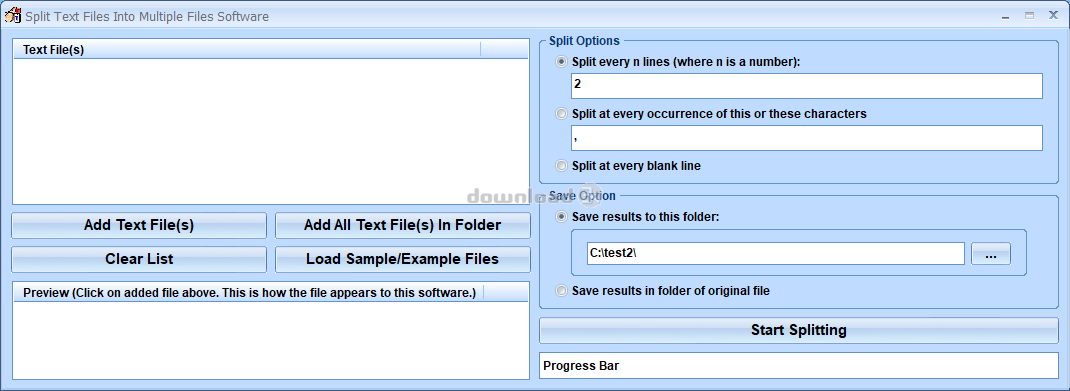Load Sample/Example Files
Viewport: 1070px width, 391px height.
click(x=403, y=259)
